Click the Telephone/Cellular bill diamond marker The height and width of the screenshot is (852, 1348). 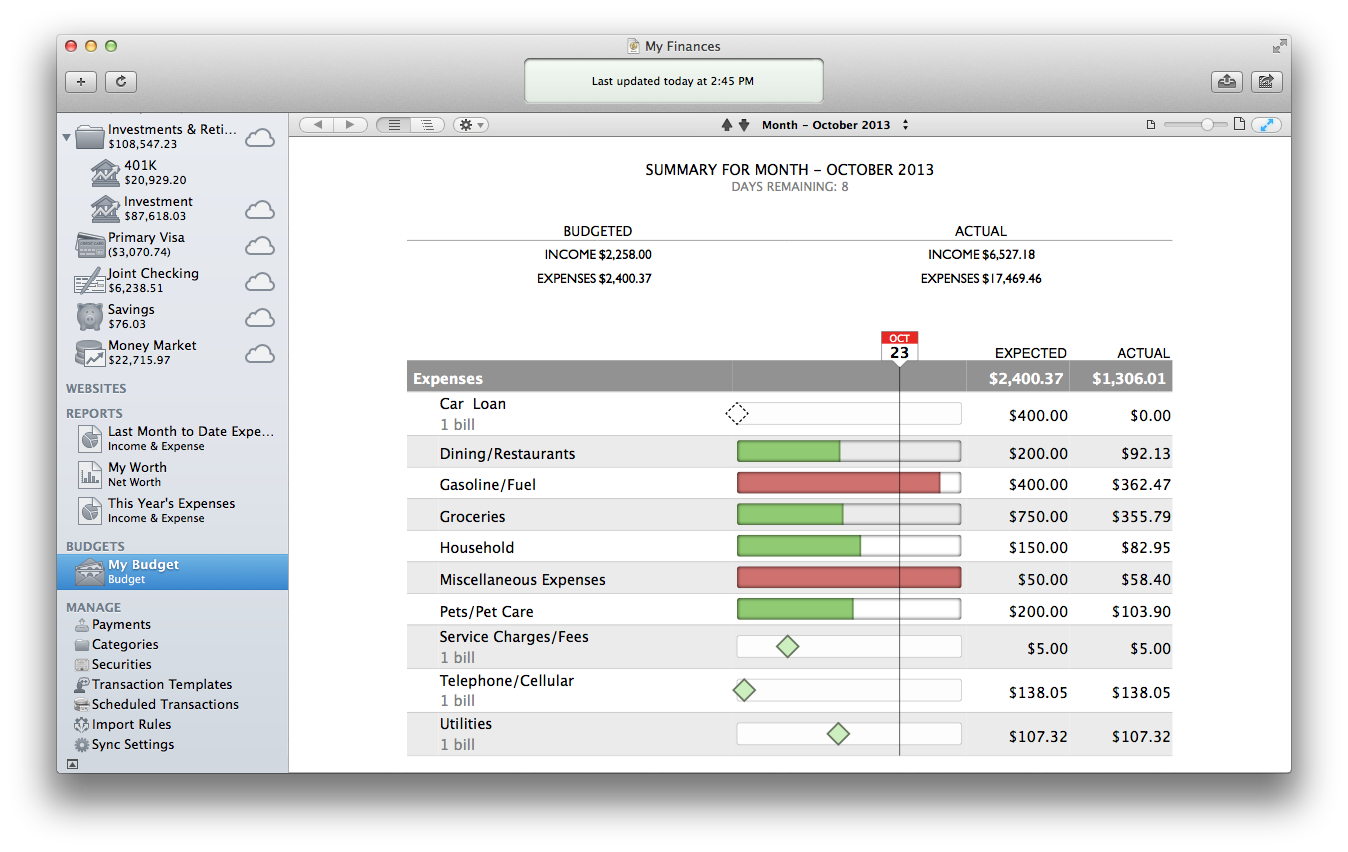point(744,690)
